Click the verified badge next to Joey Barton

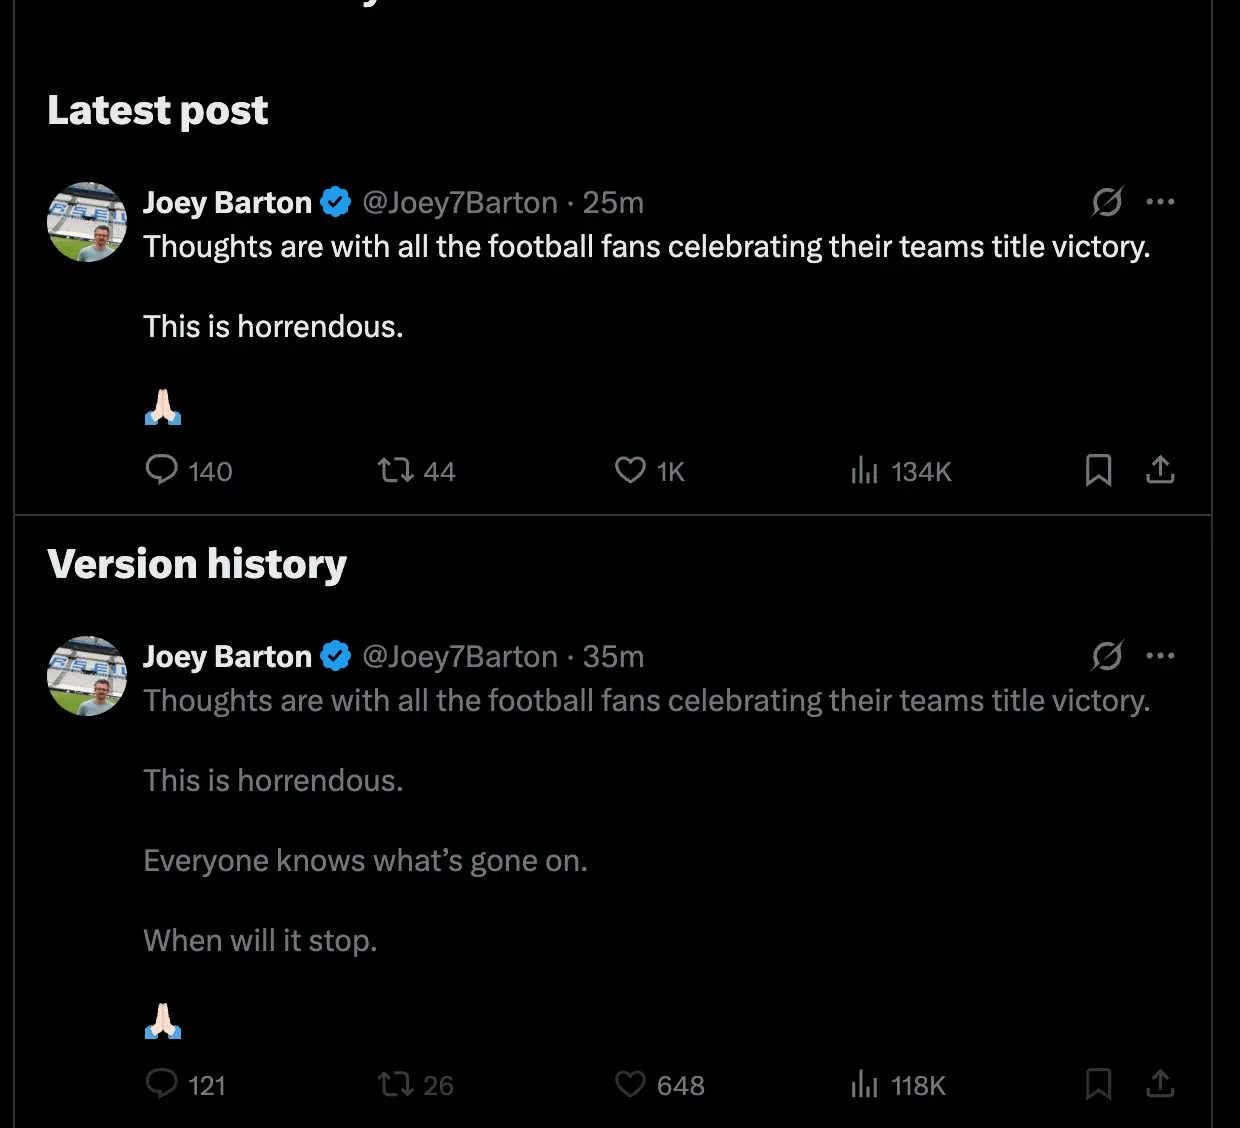coord(336,201)
